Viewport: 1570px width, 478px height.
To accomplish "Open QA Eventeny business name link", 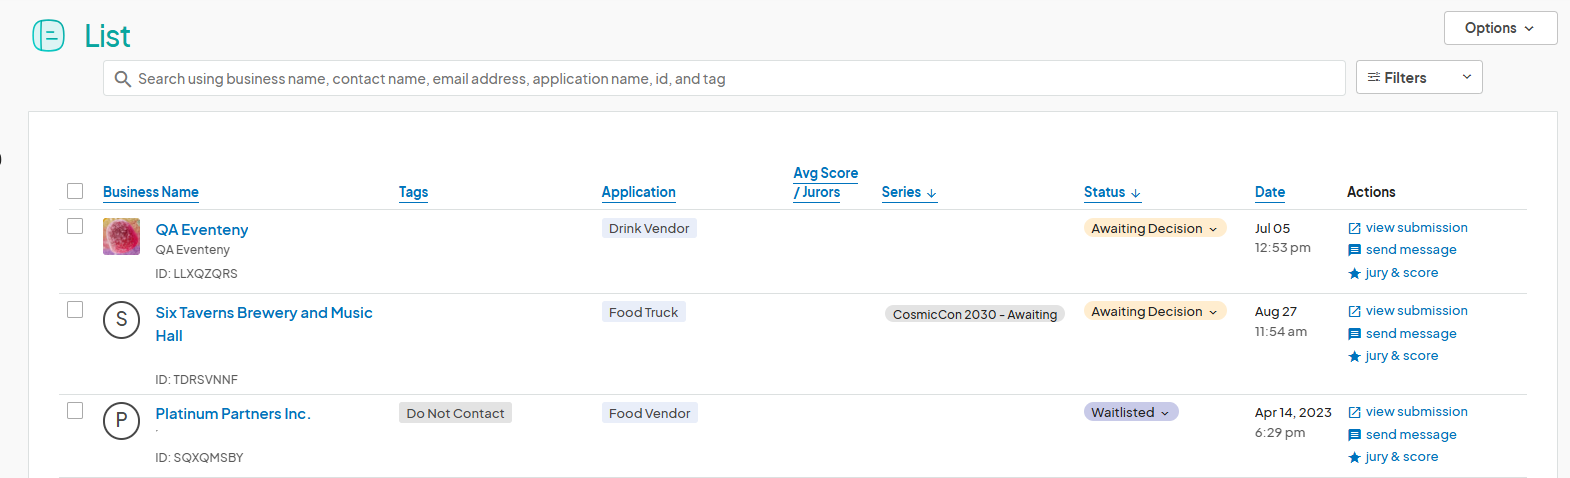I will [202, 230].
